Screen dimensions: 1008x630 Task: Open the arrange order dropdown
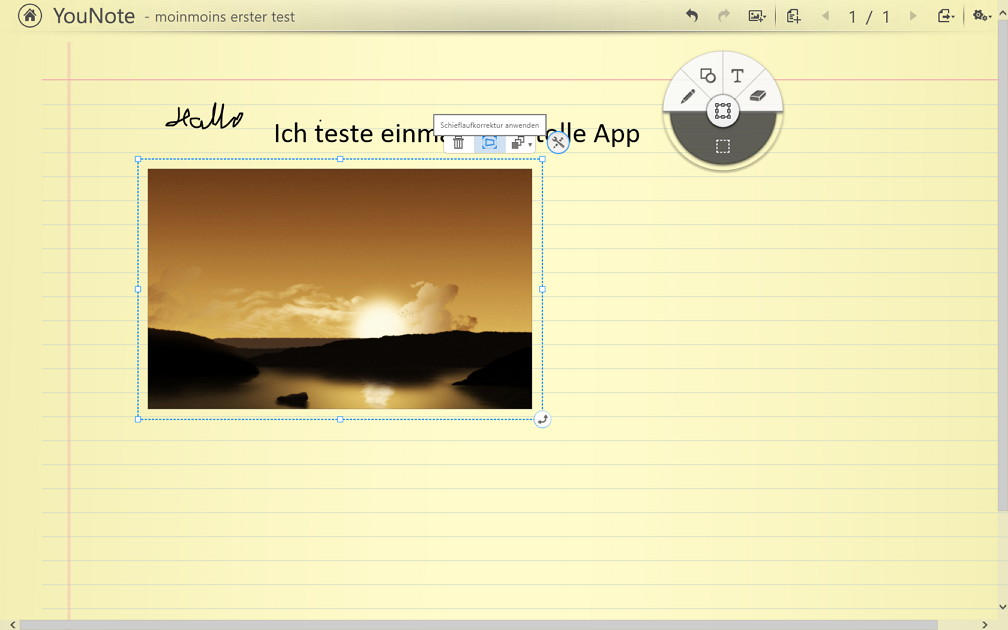click(521, 143)
